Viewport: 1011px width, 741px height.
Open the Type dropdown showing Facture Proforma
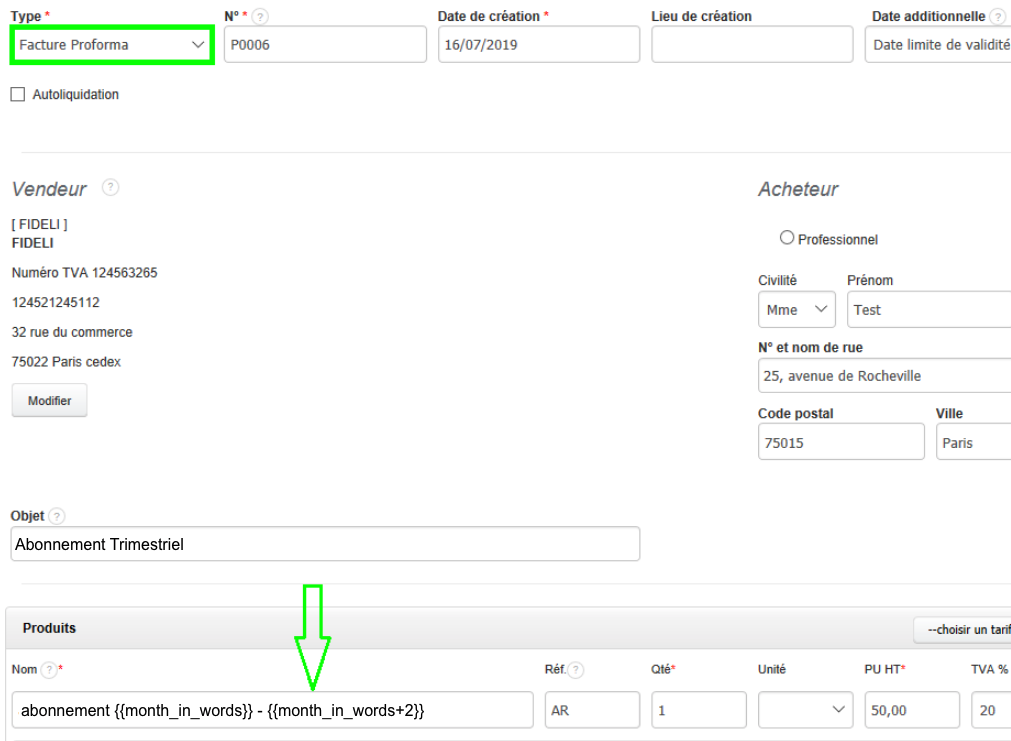tap(111, 44)
